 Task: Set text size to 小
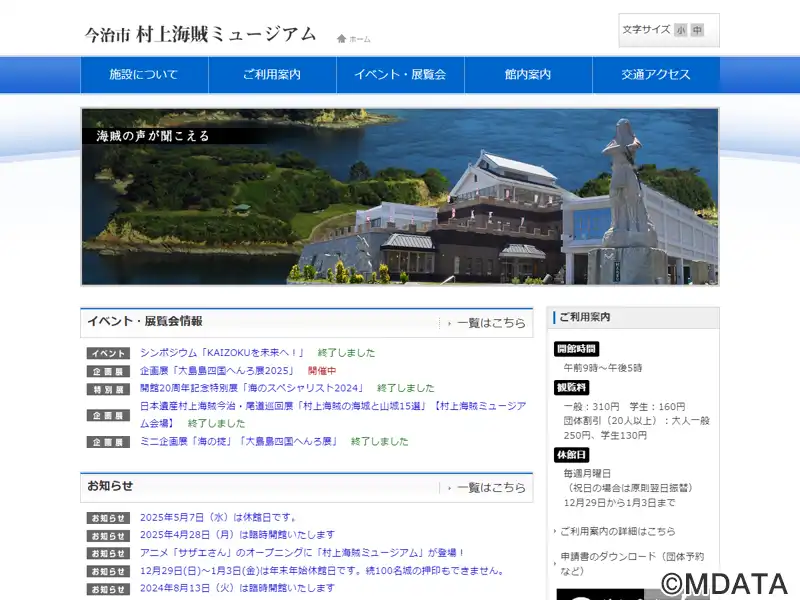[x=681, y=30]
